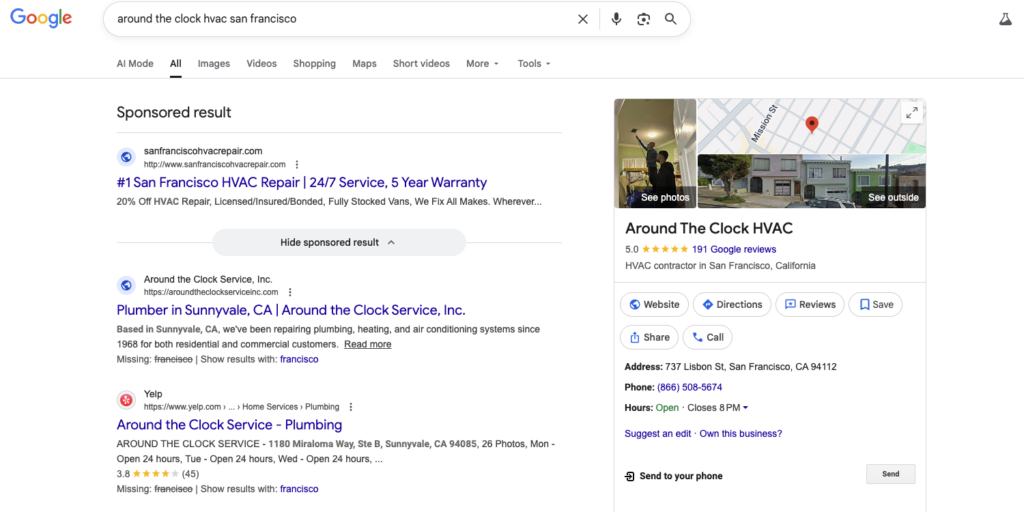Switch to Images tab
1024x512 pixels.
[214, 63]
